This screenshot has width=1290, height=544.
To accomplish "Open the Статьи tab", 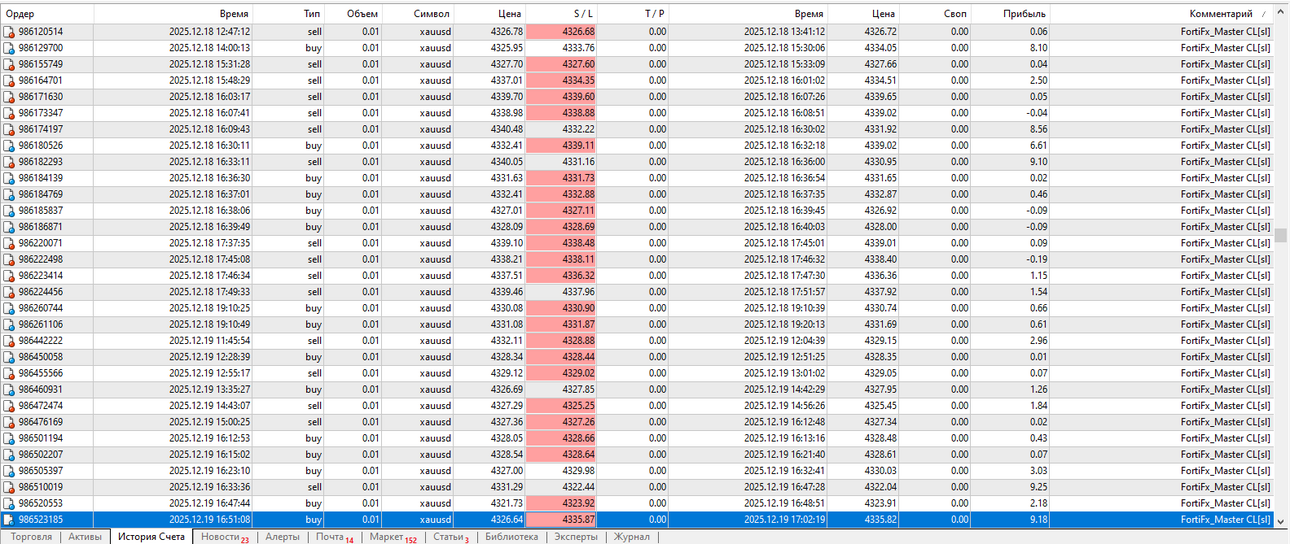I will 450,537.
